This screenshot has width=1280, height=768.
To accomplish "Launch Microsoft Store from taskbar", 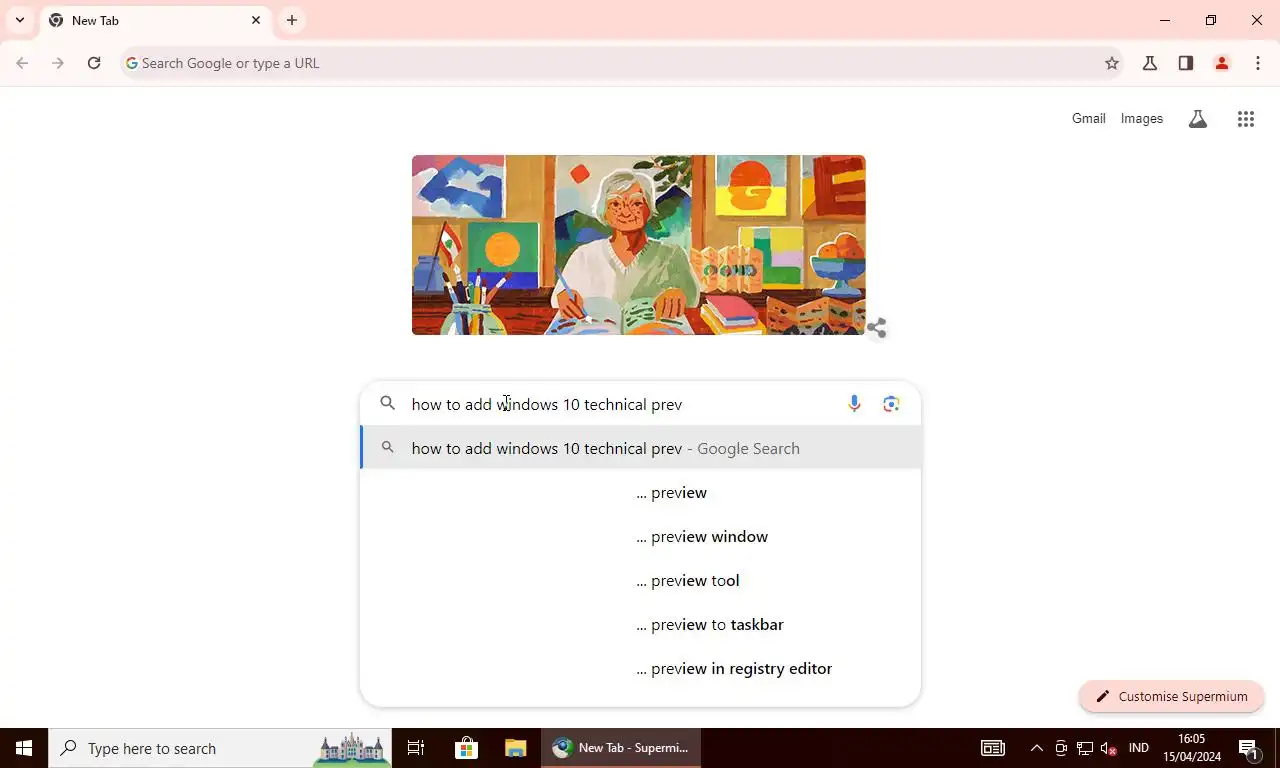I will click(466, 748).
